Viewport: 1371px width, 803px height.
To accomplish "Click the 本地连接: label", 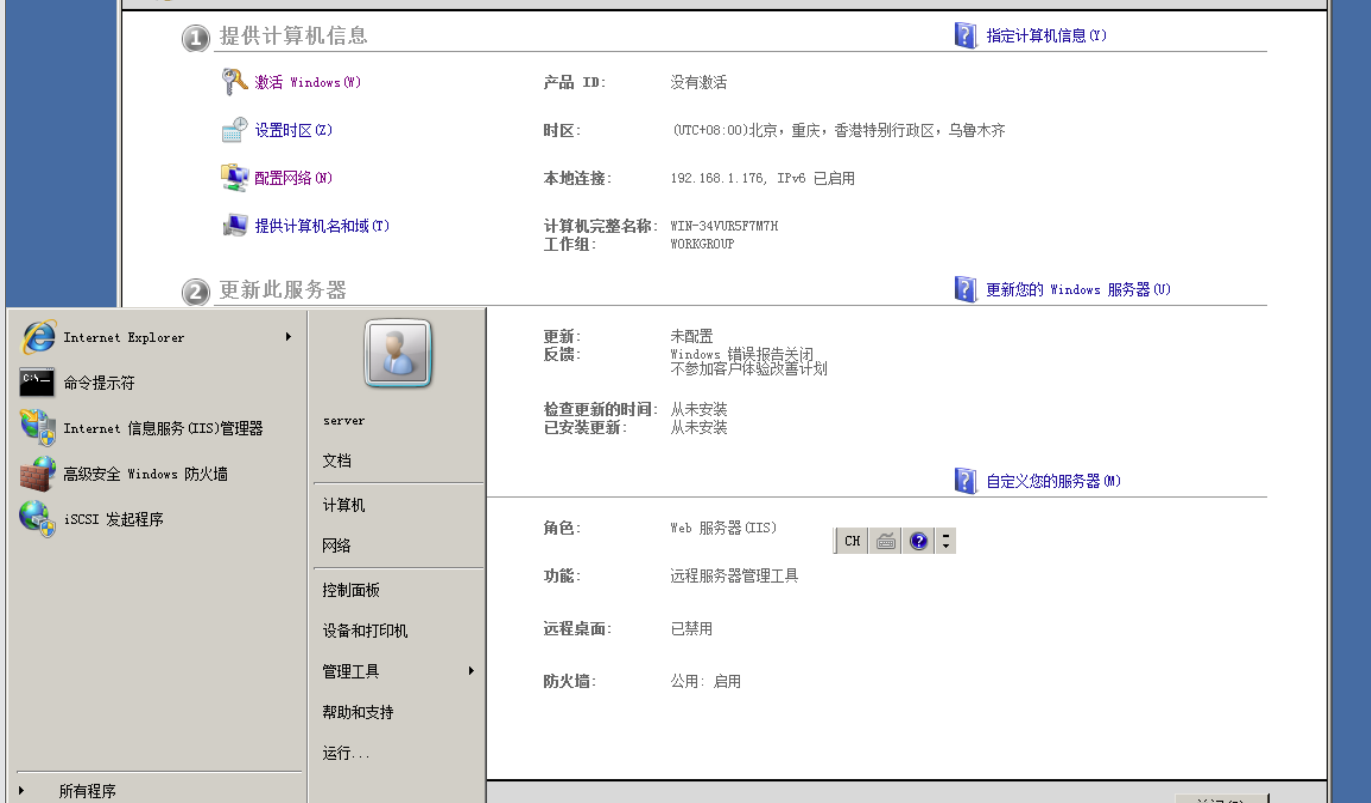I will (x=578, y=178).
